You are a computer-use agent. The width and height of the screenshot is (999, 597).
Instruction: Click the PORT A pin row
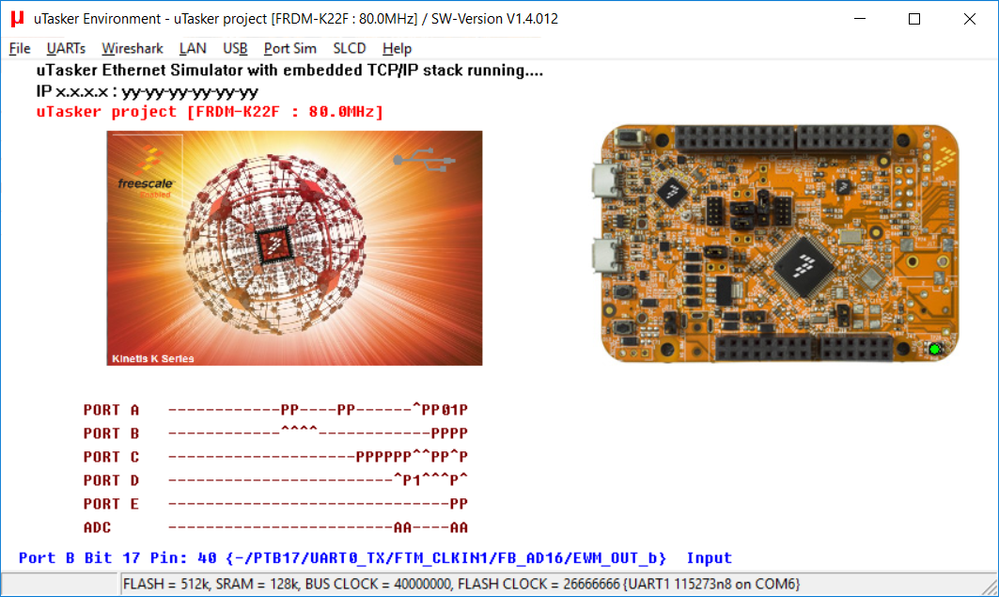pyautogui.click(x=318, y=410)
